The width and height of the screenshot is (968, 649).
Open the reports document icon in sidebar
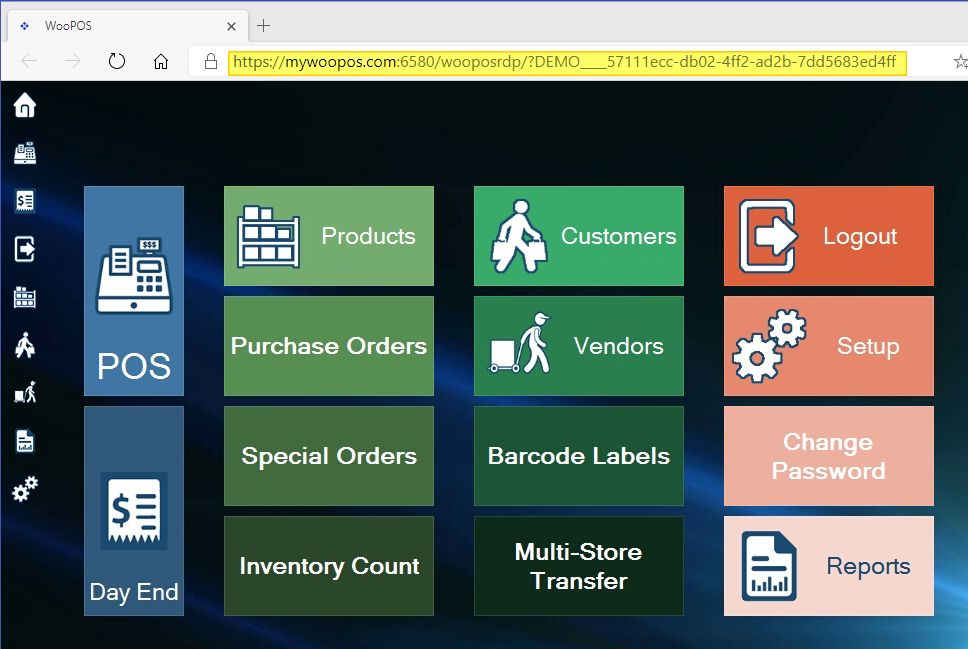coord(25,441)
